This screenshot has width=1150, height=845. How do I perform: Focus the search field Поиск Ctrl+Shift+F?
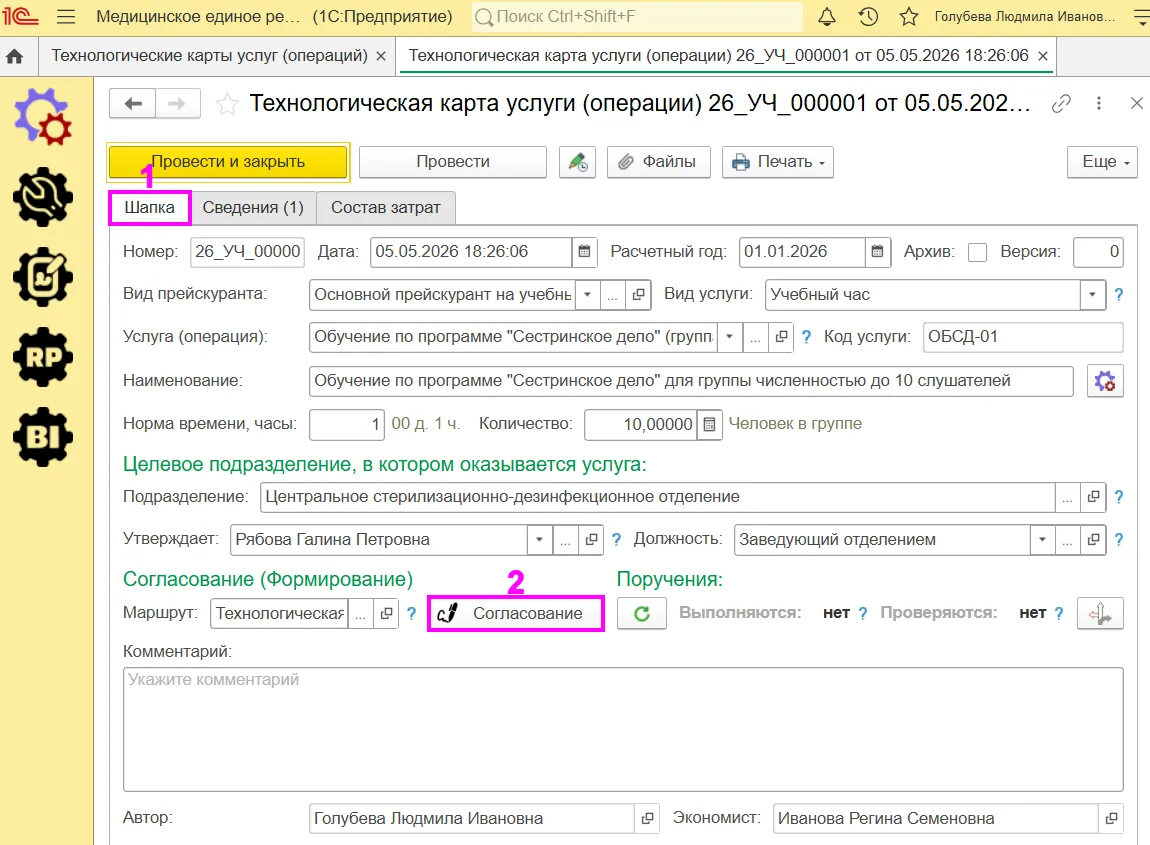[x=637, y=16]
